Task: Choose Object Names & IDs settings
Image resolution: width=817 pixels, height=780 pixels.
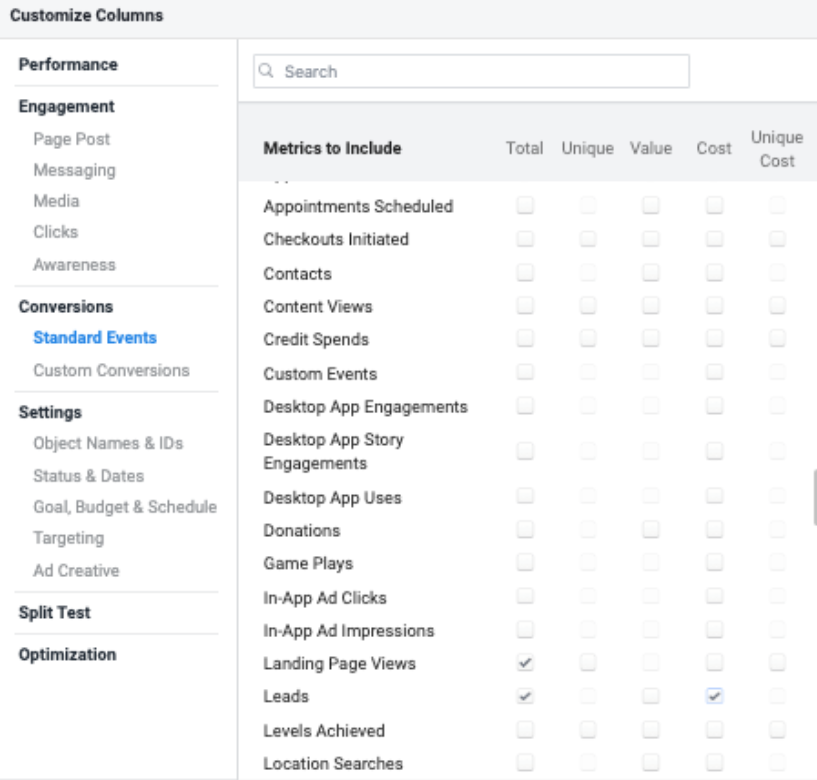Action: click(108, 443)
